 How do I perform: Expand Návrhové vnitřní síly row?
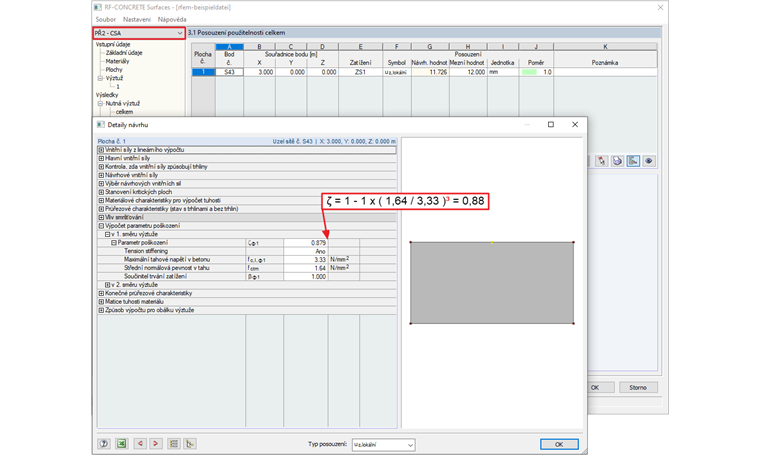(x=101, y=175)
